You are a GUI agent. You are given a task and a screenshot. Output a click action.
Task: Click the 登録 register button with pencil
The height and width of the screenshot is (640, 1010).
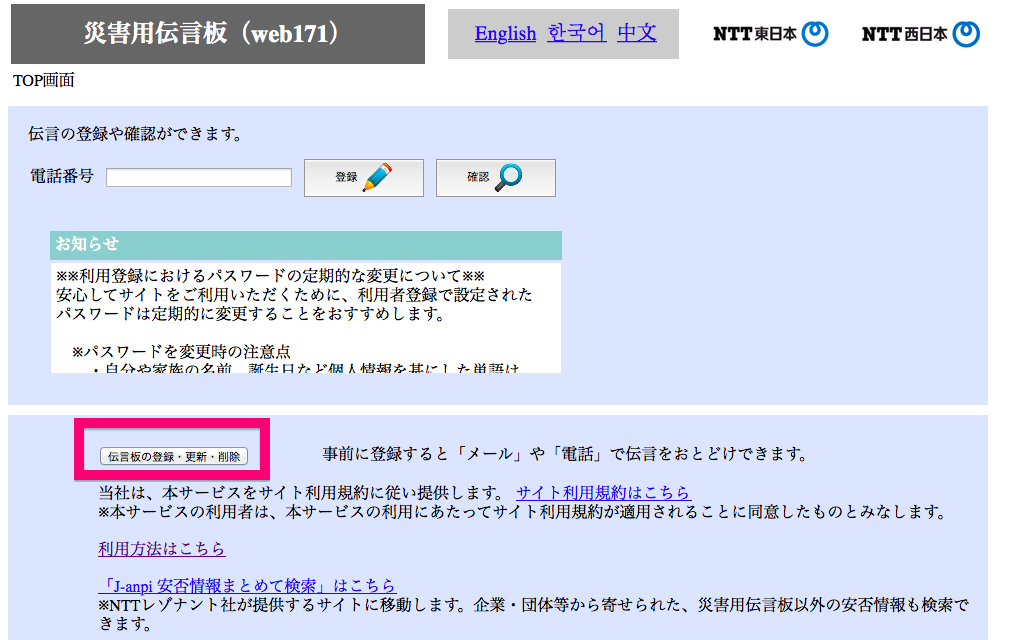364,178
